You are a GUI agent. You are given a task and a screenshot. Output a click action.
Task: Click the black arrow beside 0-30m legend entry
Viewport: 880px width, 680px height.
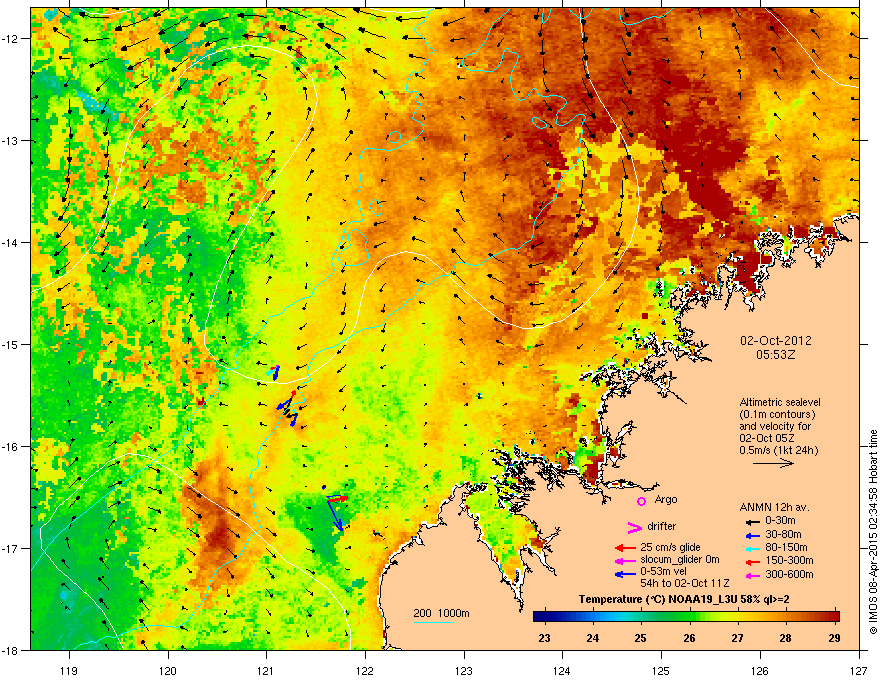pyautogui.click(x=752, y=522)
